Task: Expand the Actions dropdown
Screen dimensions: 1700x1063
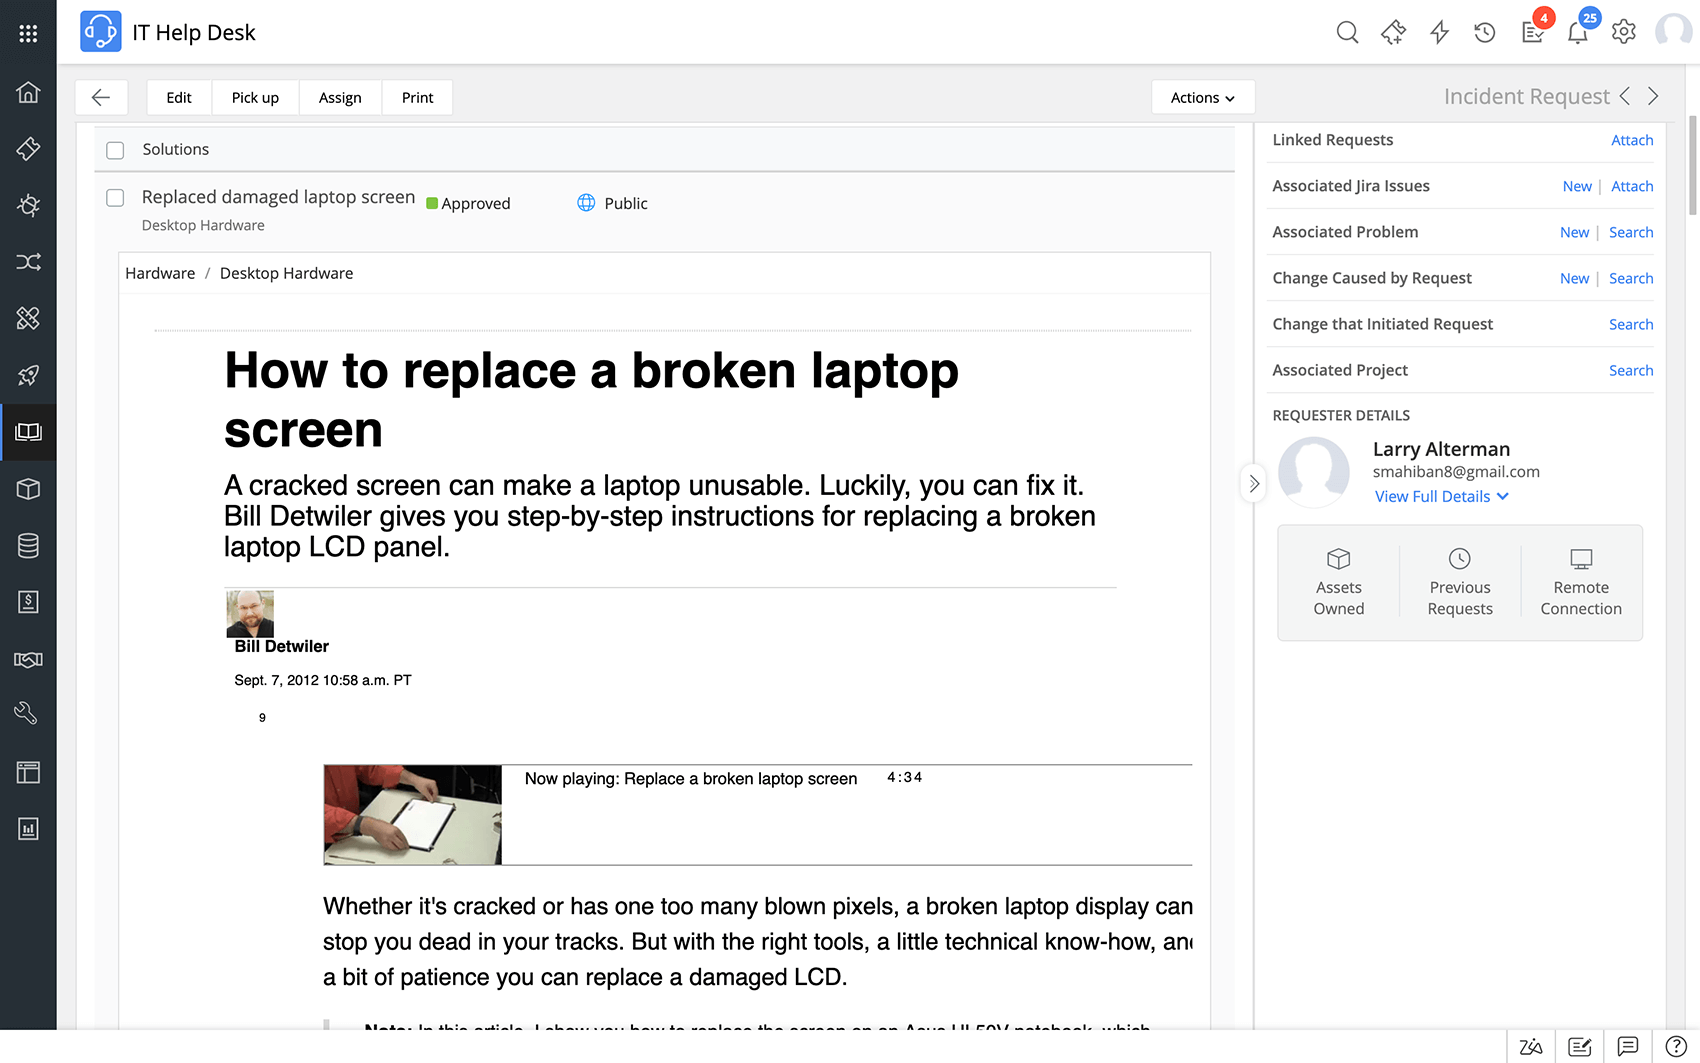Action: (1202, 98)
